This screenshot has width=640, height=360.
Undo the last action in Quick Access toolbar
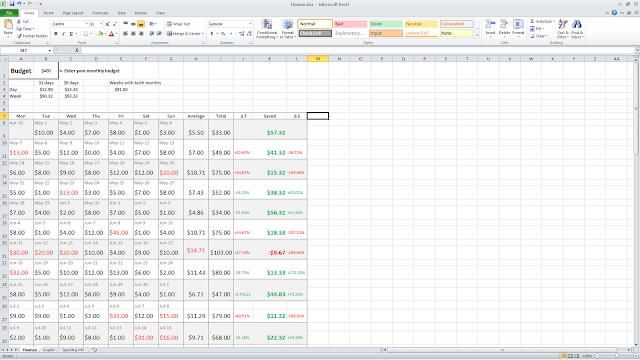point(19,4)
